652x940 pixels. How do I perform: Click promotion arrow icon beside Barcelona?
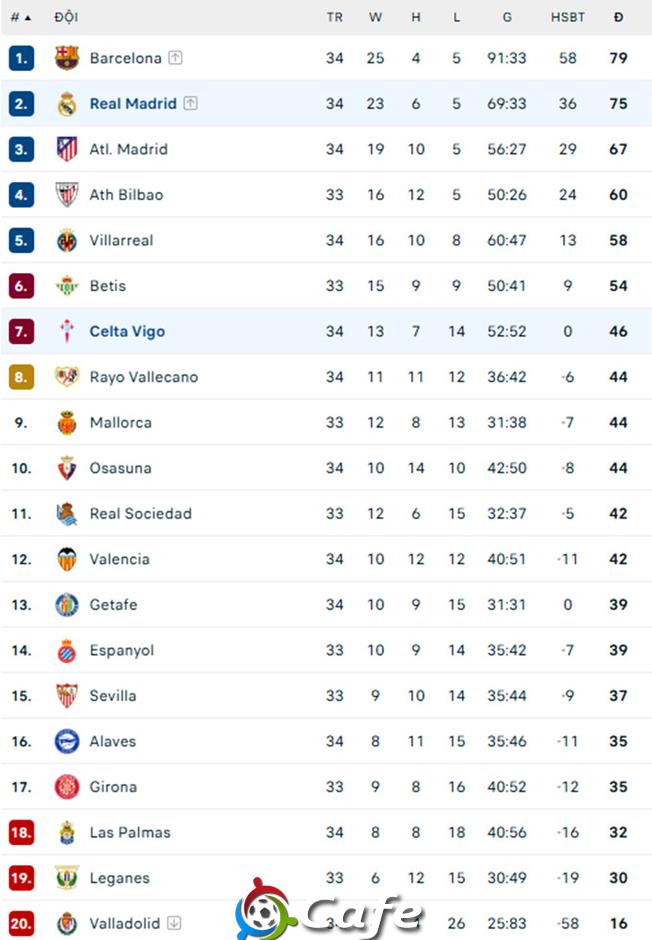(x=175, y=58)
